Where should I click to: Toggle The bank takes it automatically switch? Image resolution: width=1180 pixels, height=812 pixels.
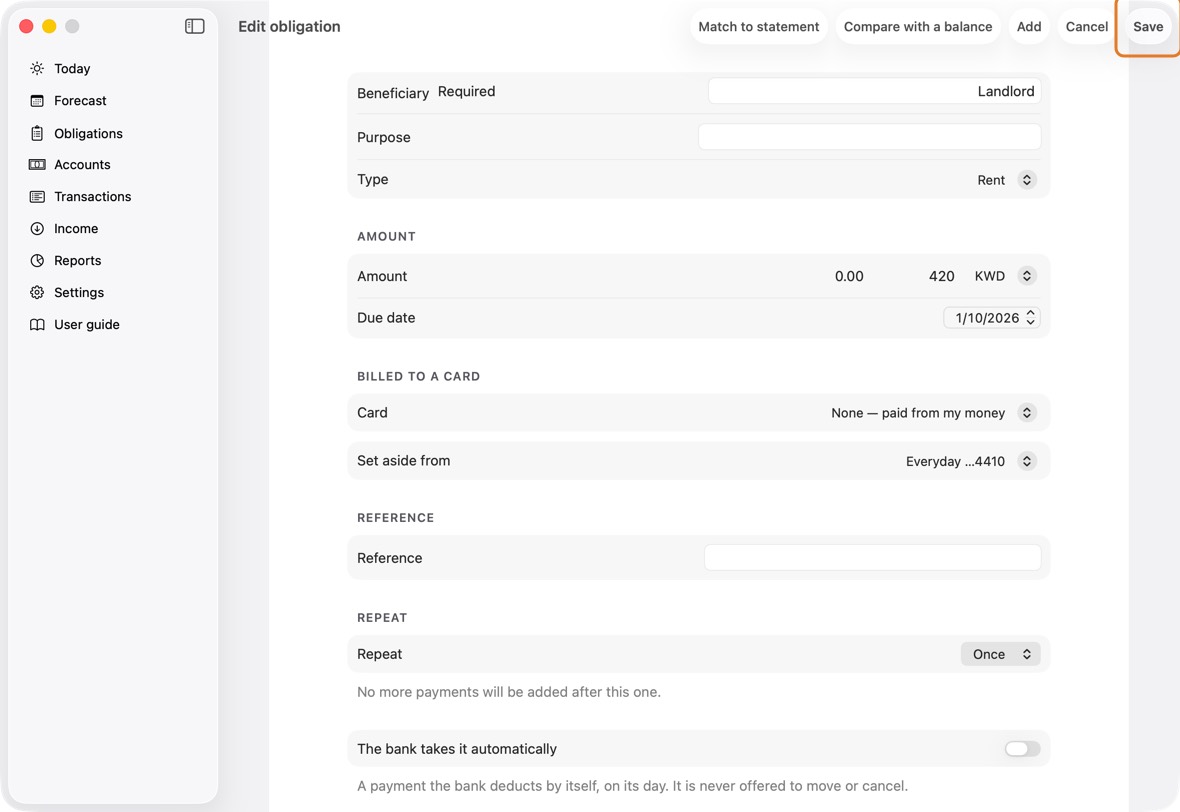point(1022,749)
